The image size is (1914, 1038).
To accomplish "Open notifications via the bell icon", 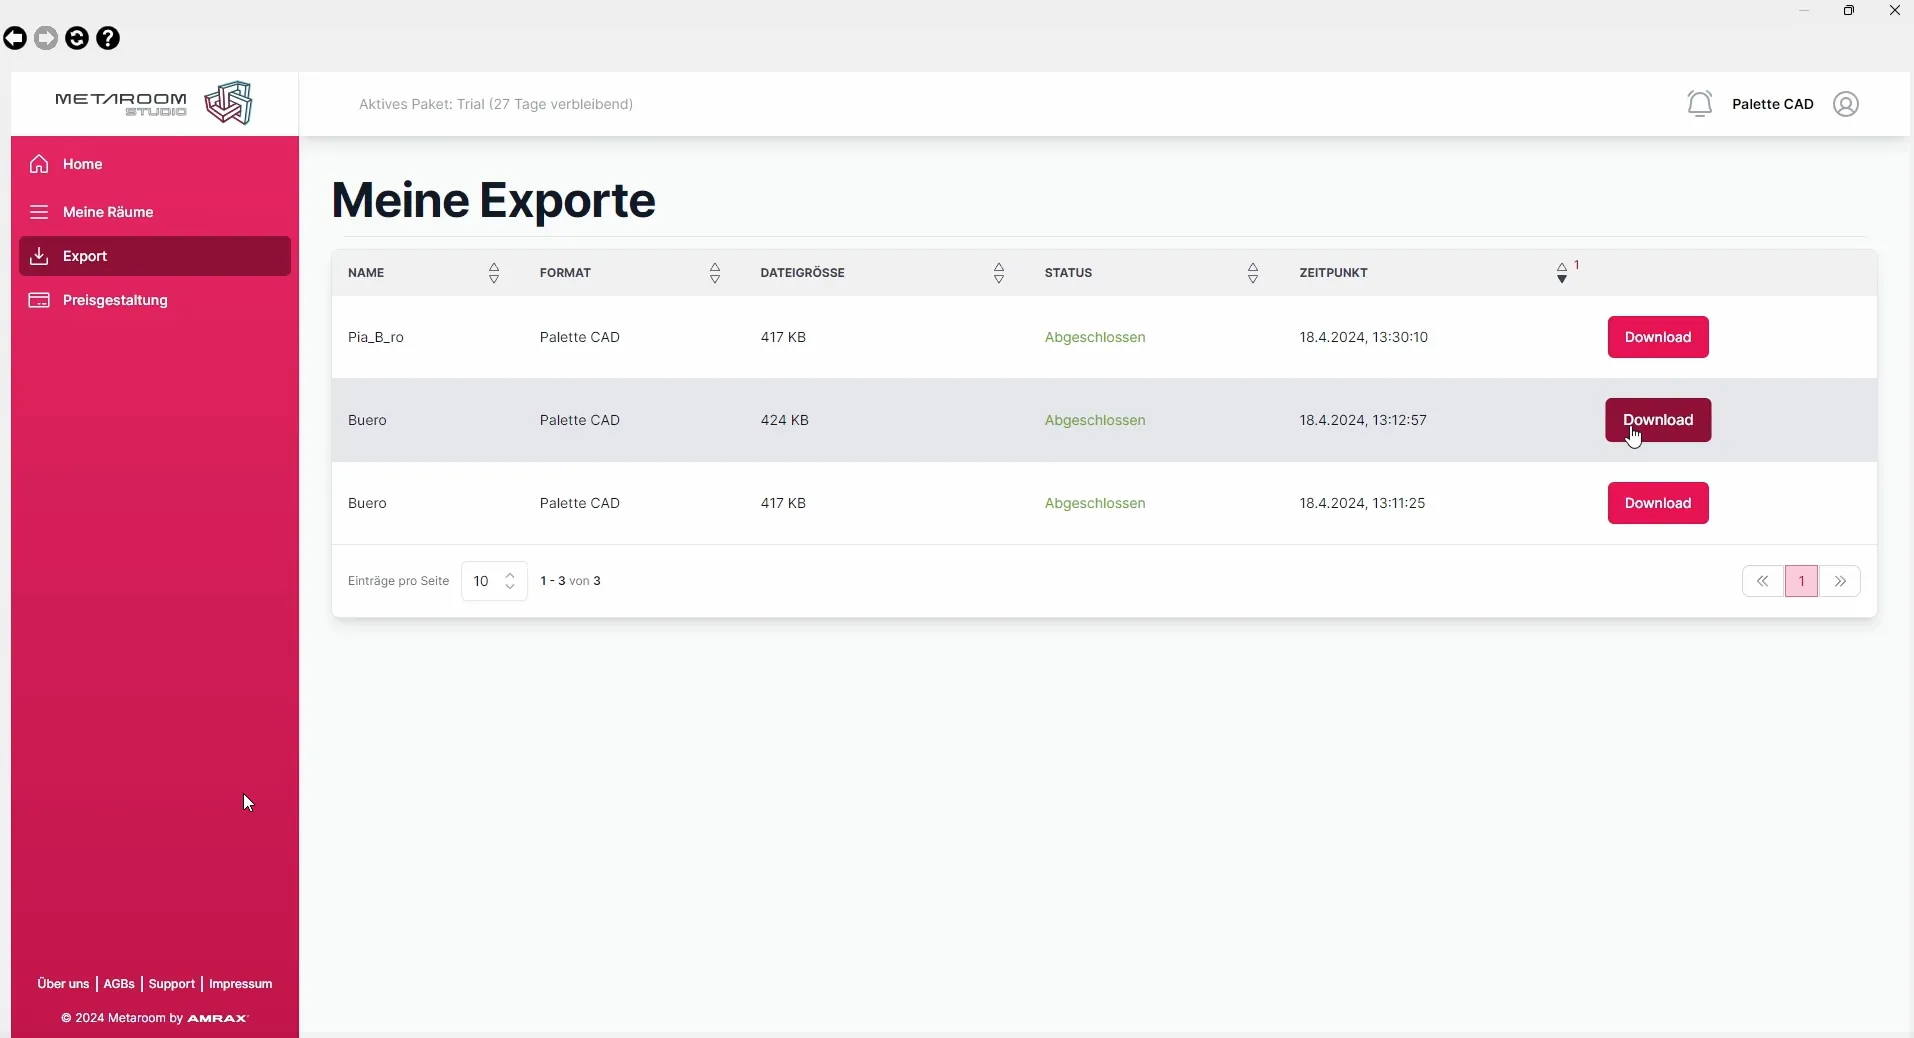I will click(1699, 104).
